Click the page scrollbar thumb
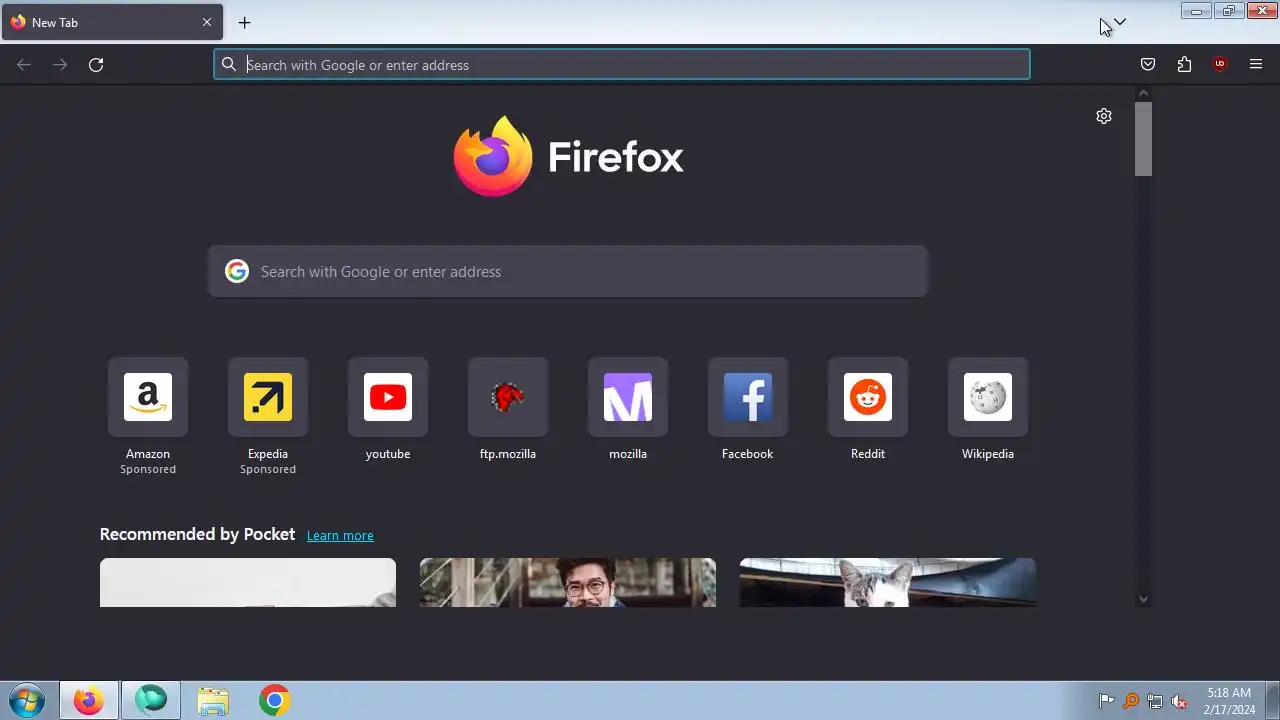 tap(1144, 138)
